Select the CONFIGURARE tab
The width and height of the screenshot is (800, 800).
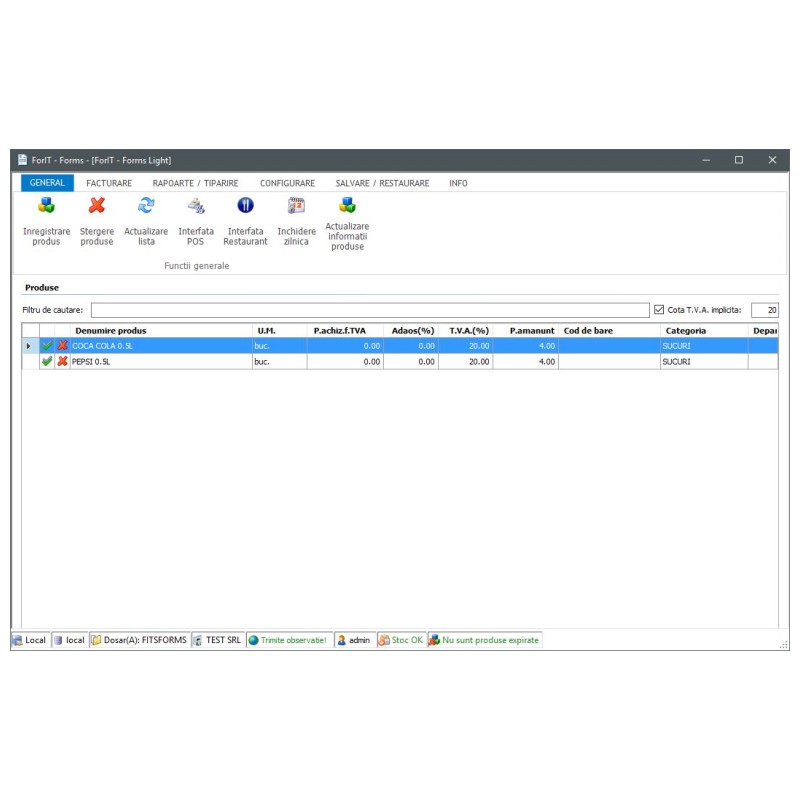[287, 184]
